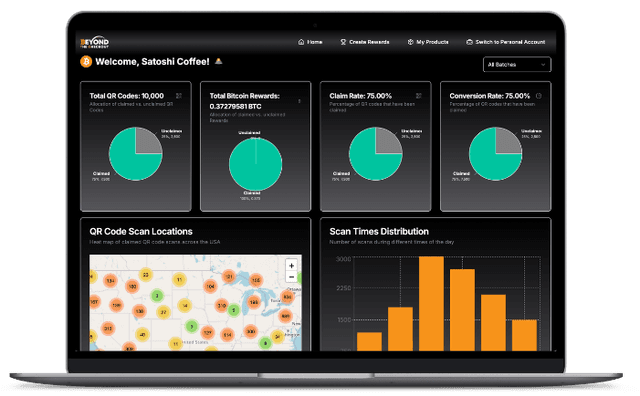This screenshot has height=396, width=640.
Task: Click the heat map description under Scan Locations
Action: 155,242
